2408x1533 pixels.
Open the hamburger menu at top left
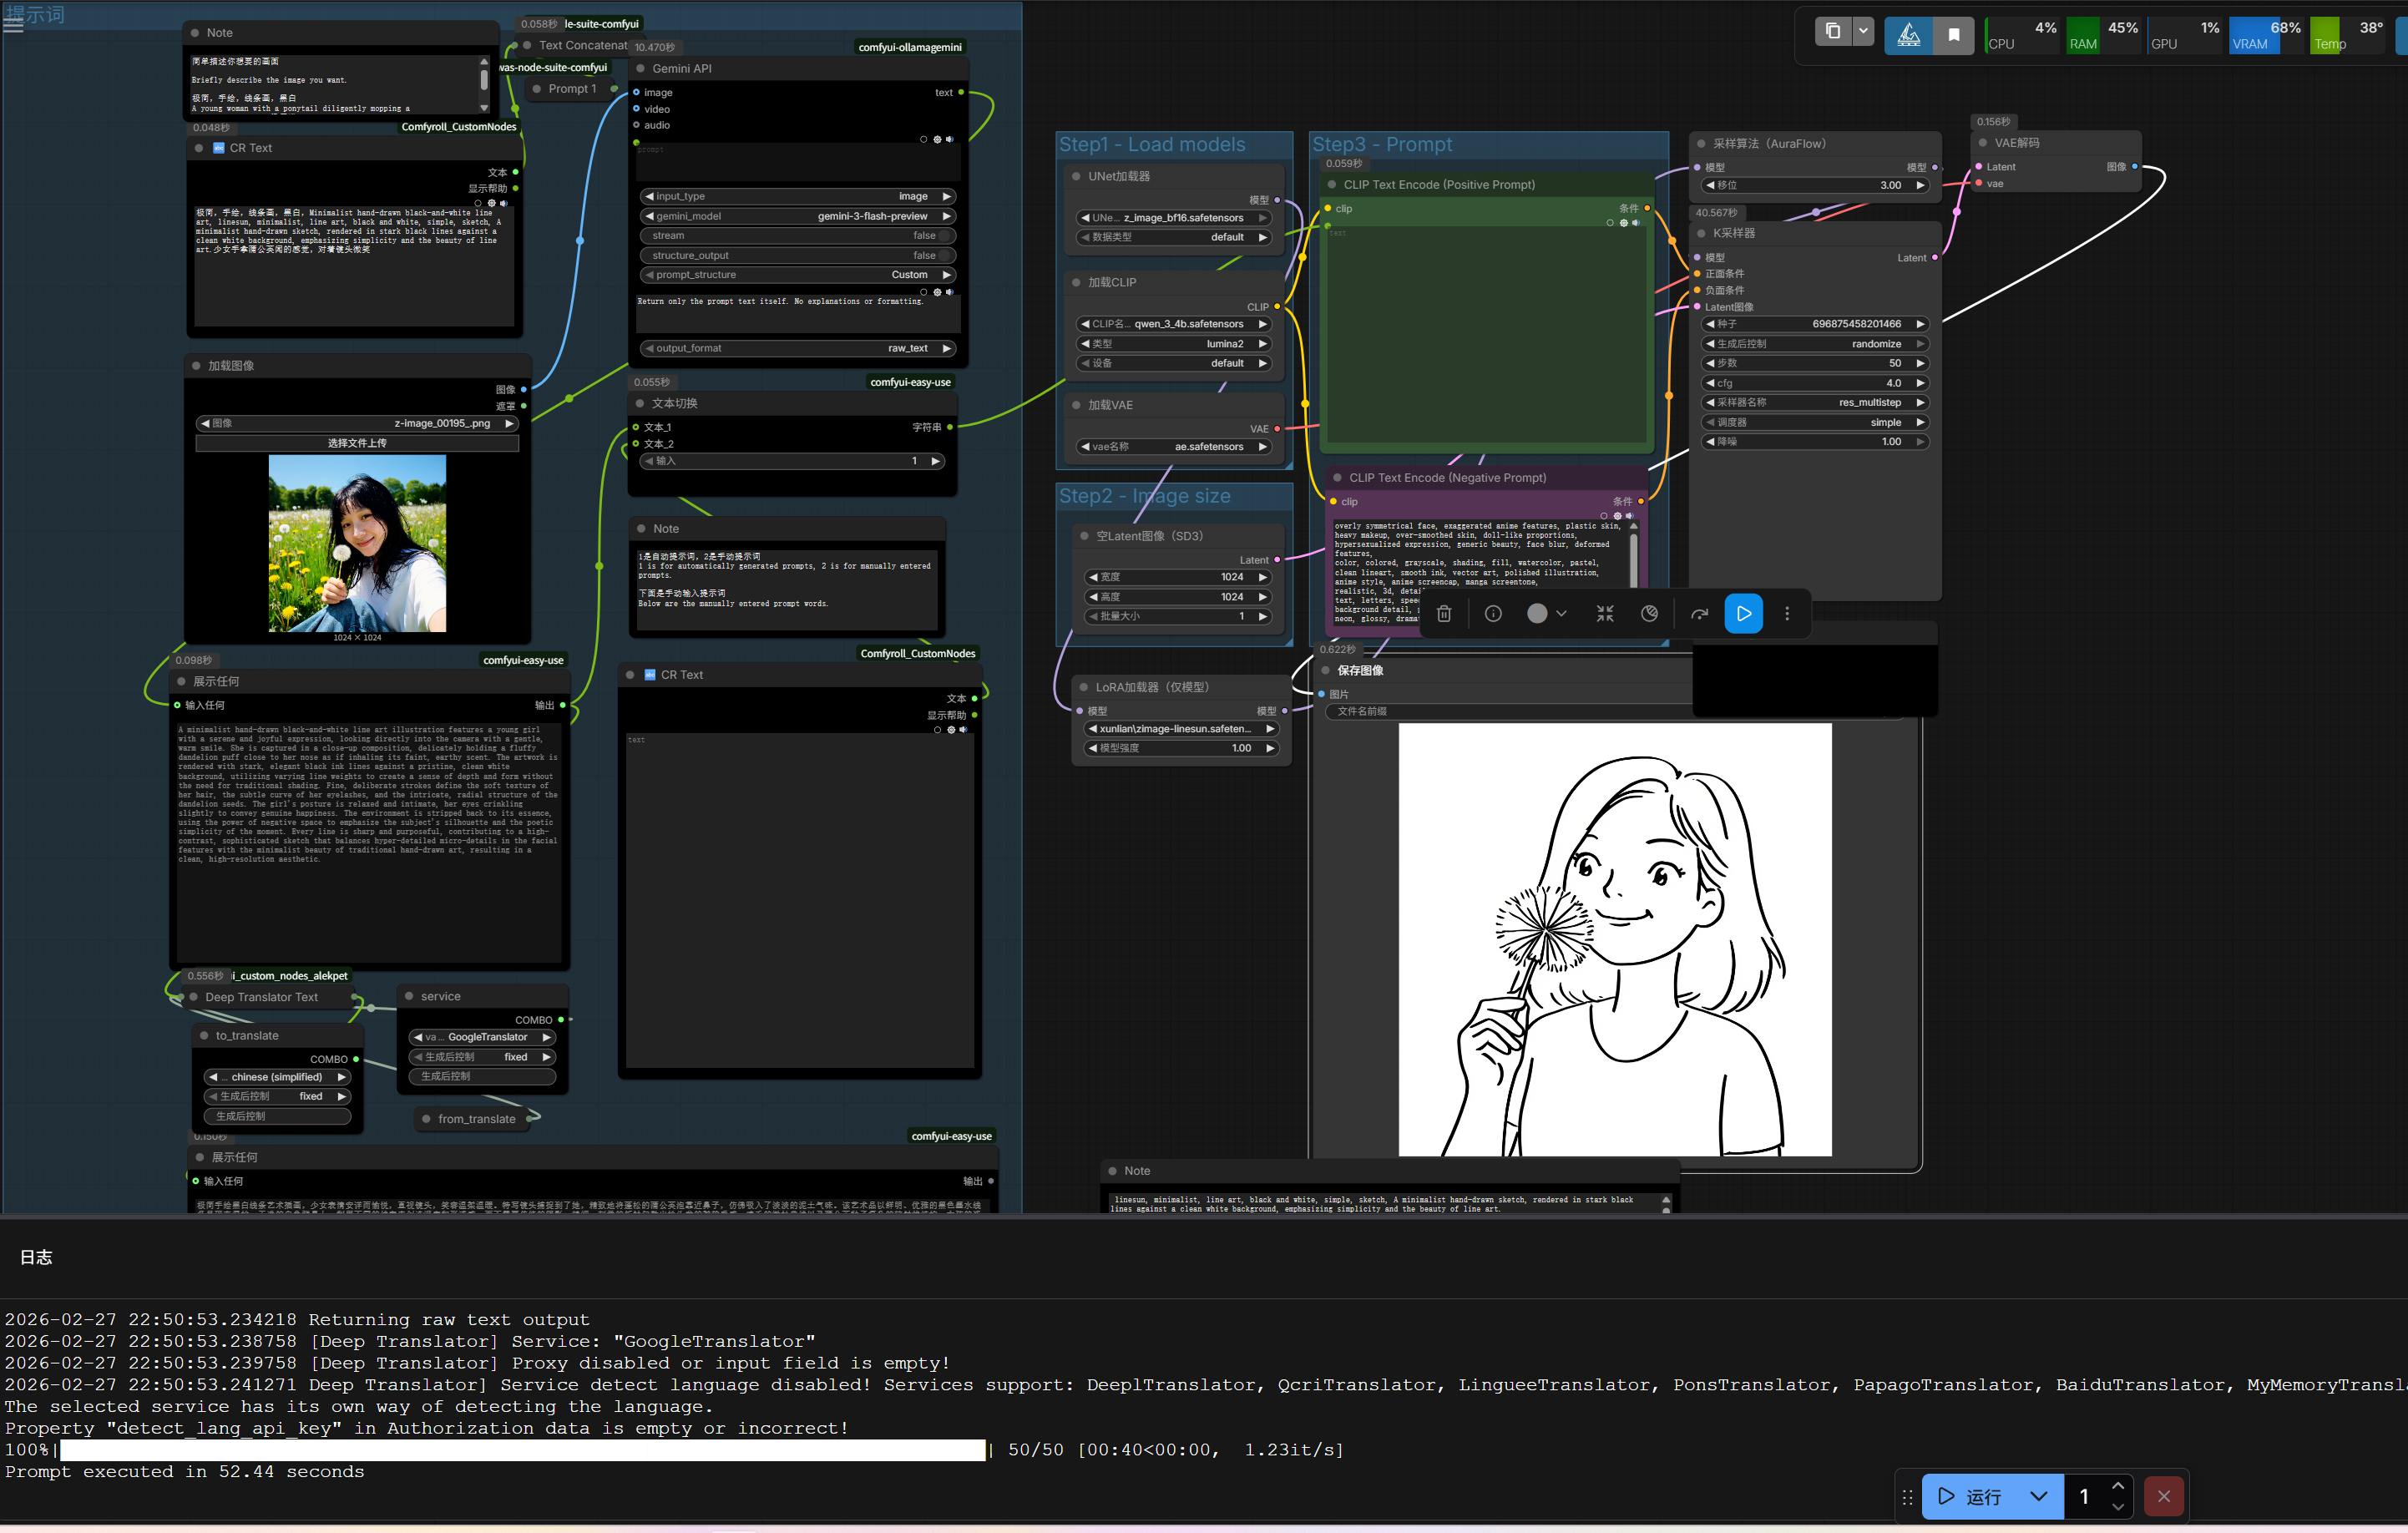coord(13,24)
